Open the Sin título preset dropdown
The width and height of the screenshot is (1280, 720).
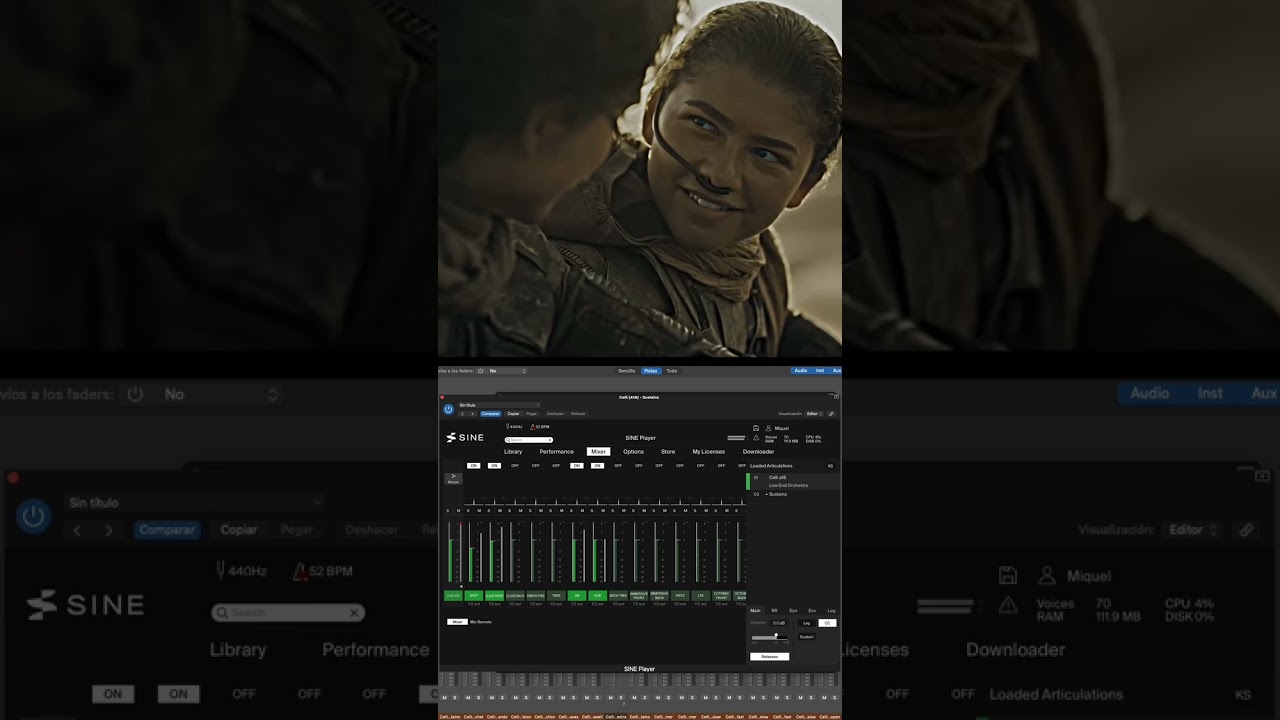click(x=500, y=405)
